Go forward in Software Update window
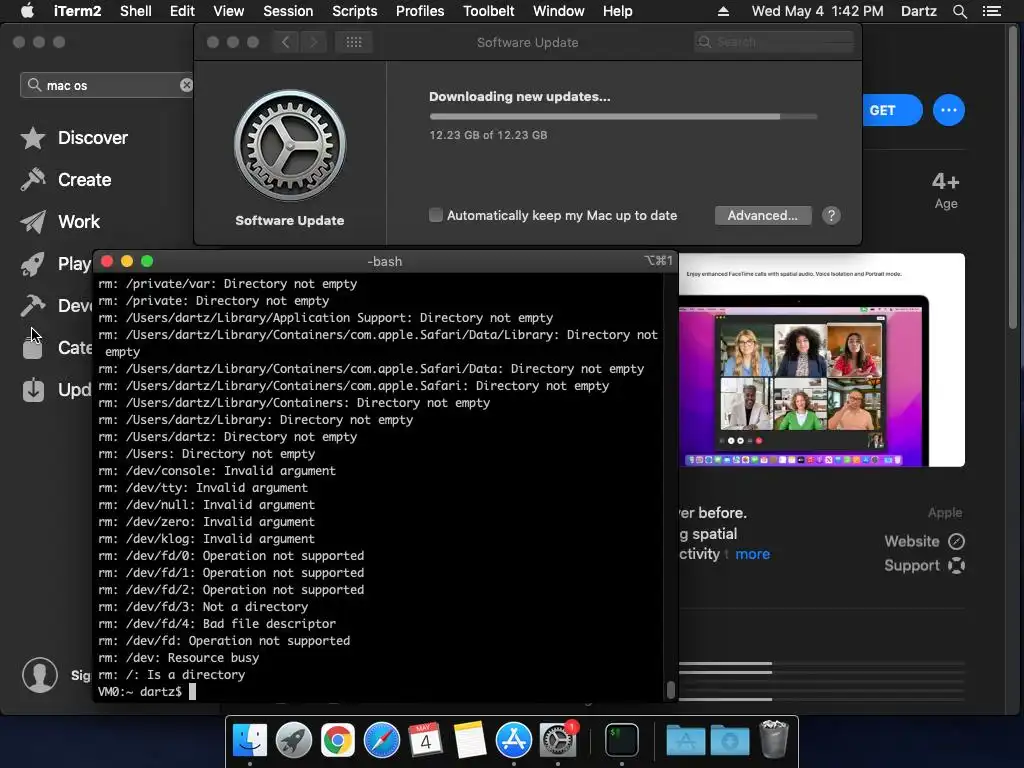The width and height of the screenshot is (1024, 768). click(x=313, y=42)
